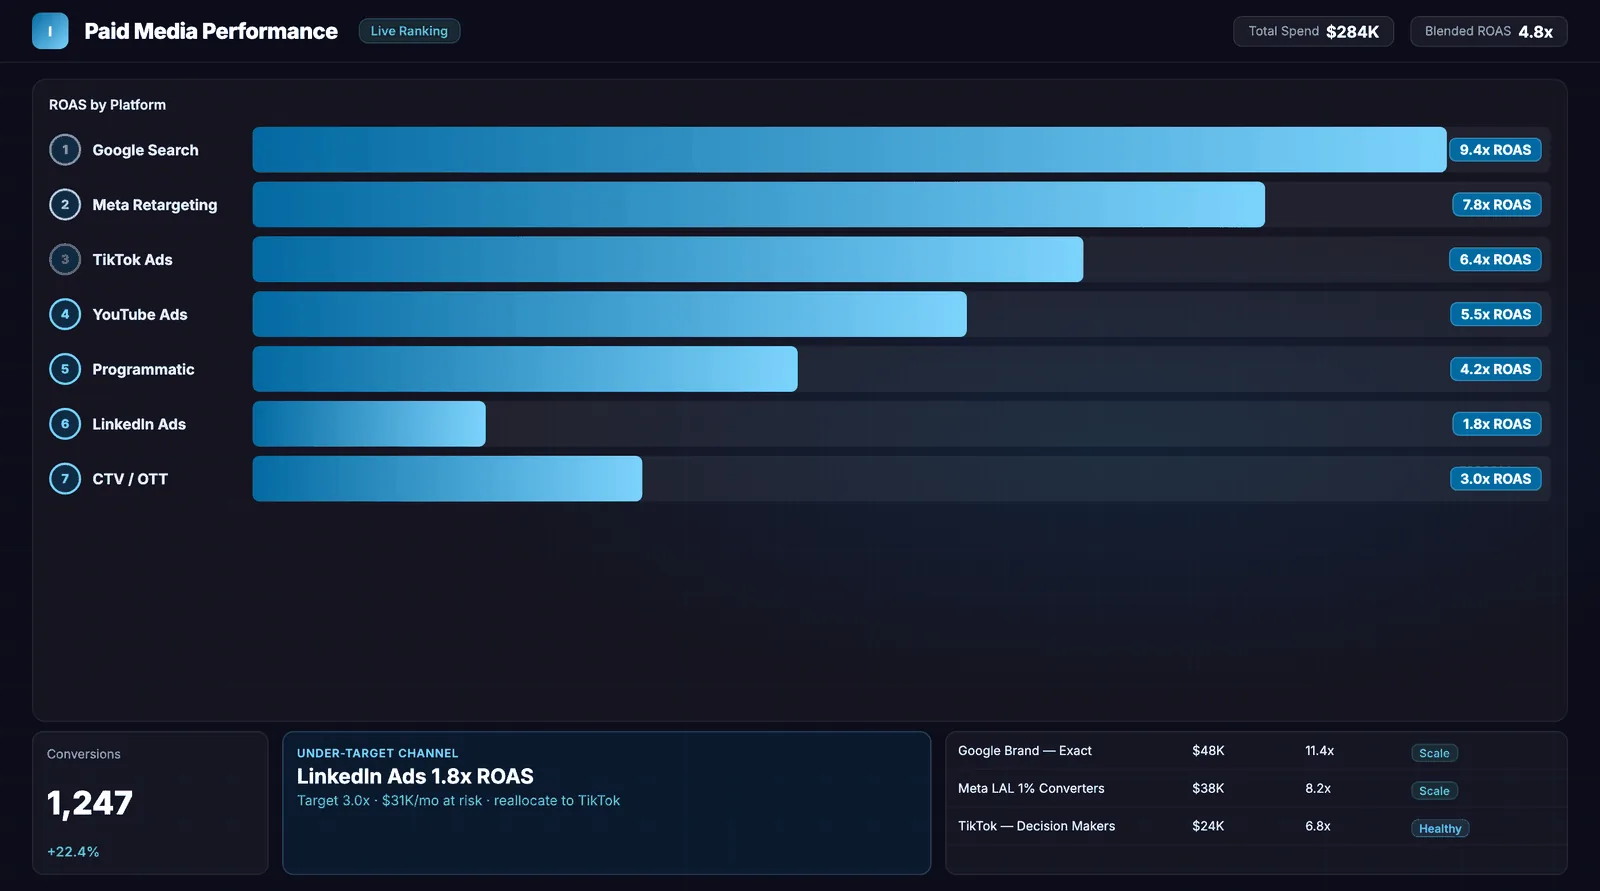The width and height of the screenshot is (1600, 891).
Task: Open the LinkedIn Ads 1.8x ROAS alert heading
Action: pos(415,776)
